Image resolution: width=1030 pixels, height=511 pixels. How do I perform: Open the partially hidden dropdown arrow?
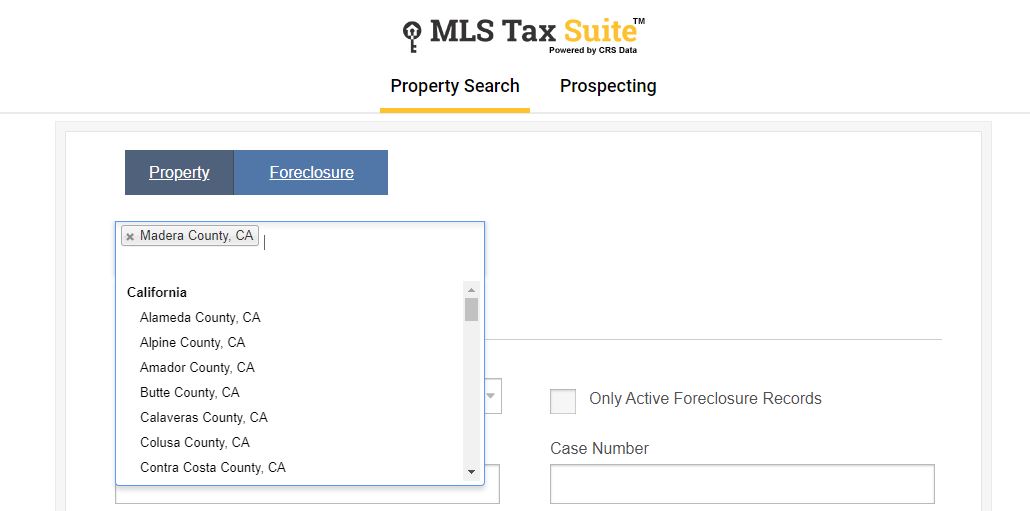492,396
